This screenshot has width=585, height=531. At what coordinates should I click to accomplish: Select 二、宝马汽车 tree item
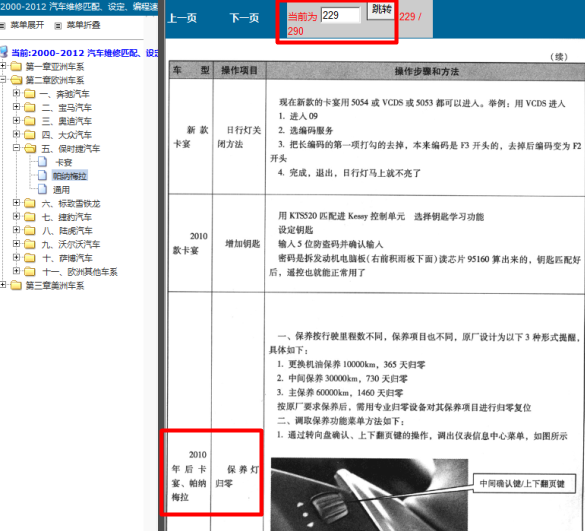[x=66, y=108]
